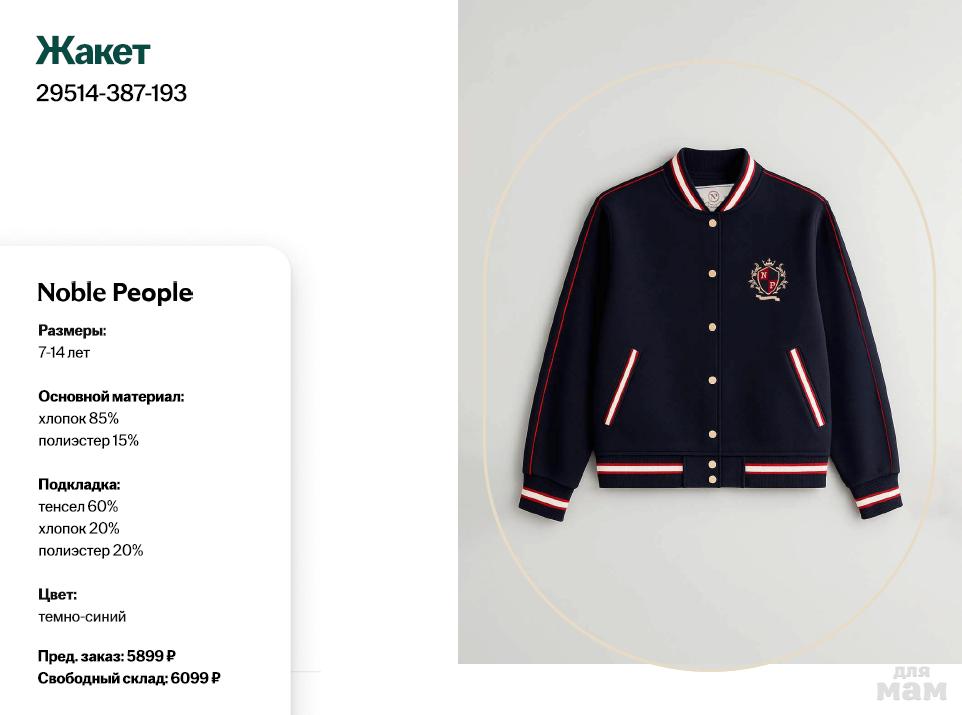The height and width of the screenshot is (715, 962).
Task: Click the 7-14 лет size text
Action: coord(64,352)
